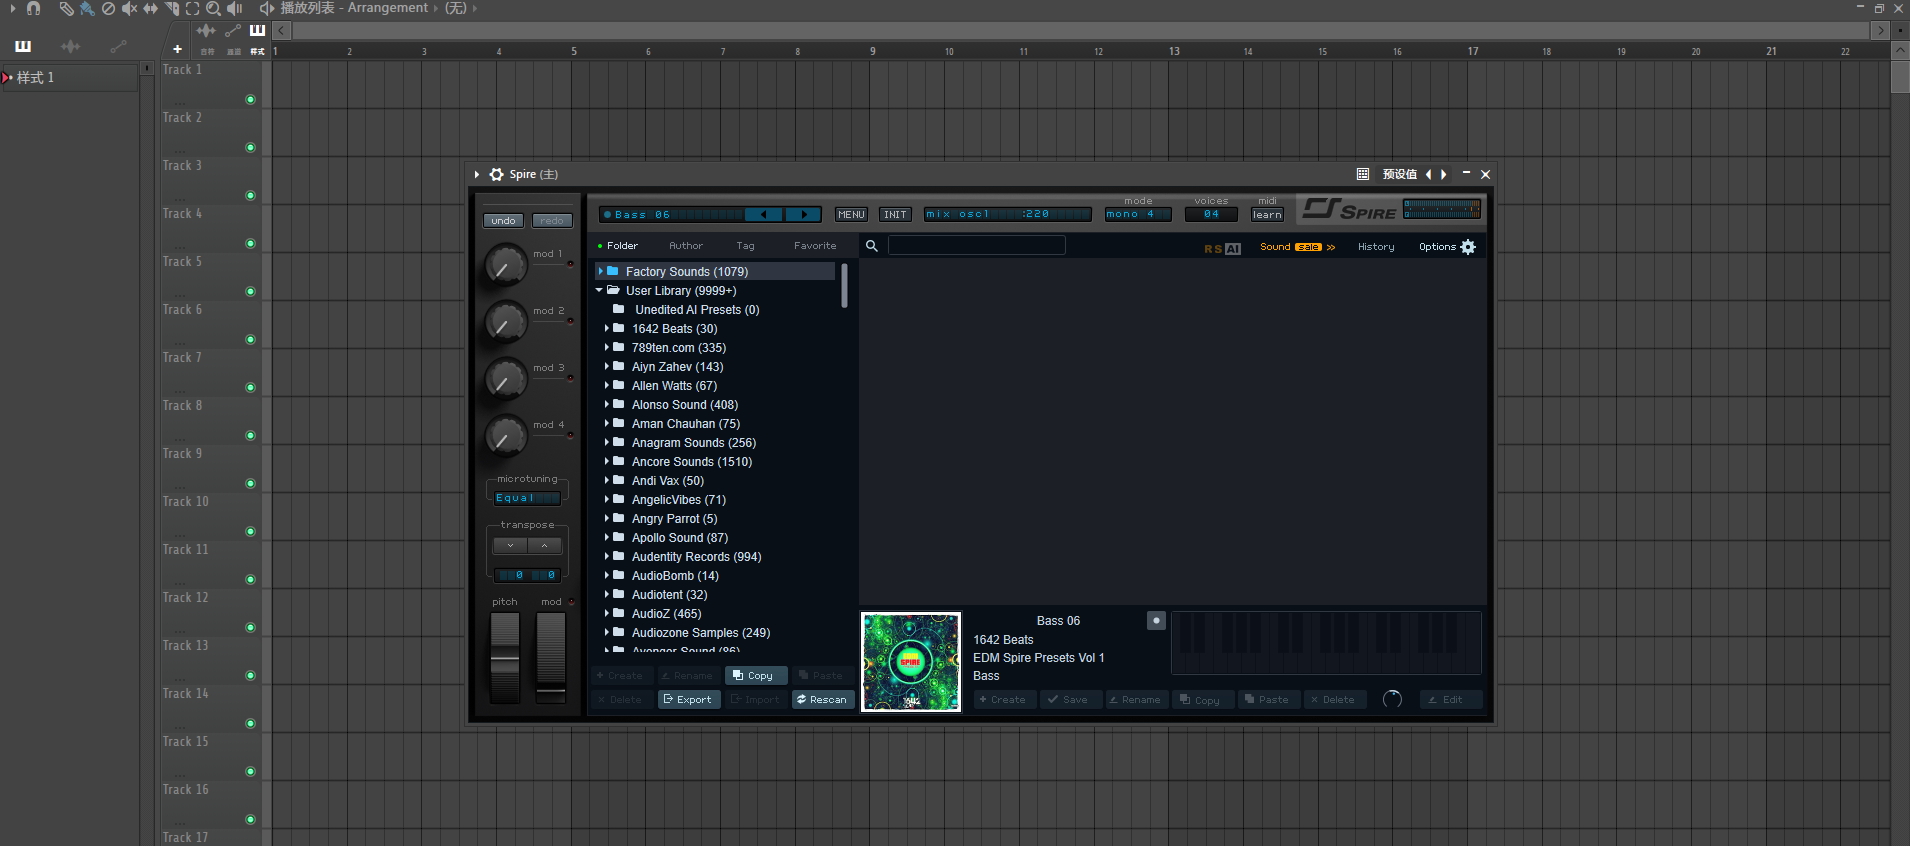Switch to the Author browser tab
This screenshot has width=1910, height=846.
pos(685,246)
